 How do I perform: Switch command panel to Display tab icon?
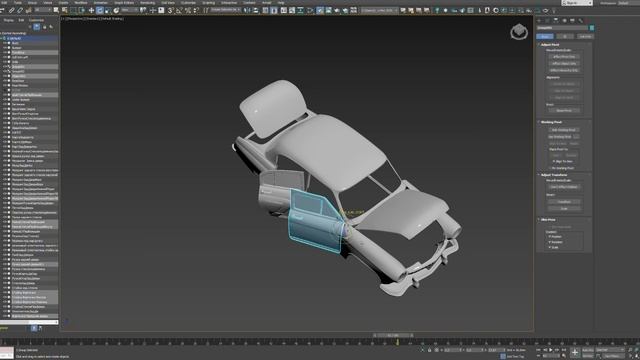pos(572,20)
